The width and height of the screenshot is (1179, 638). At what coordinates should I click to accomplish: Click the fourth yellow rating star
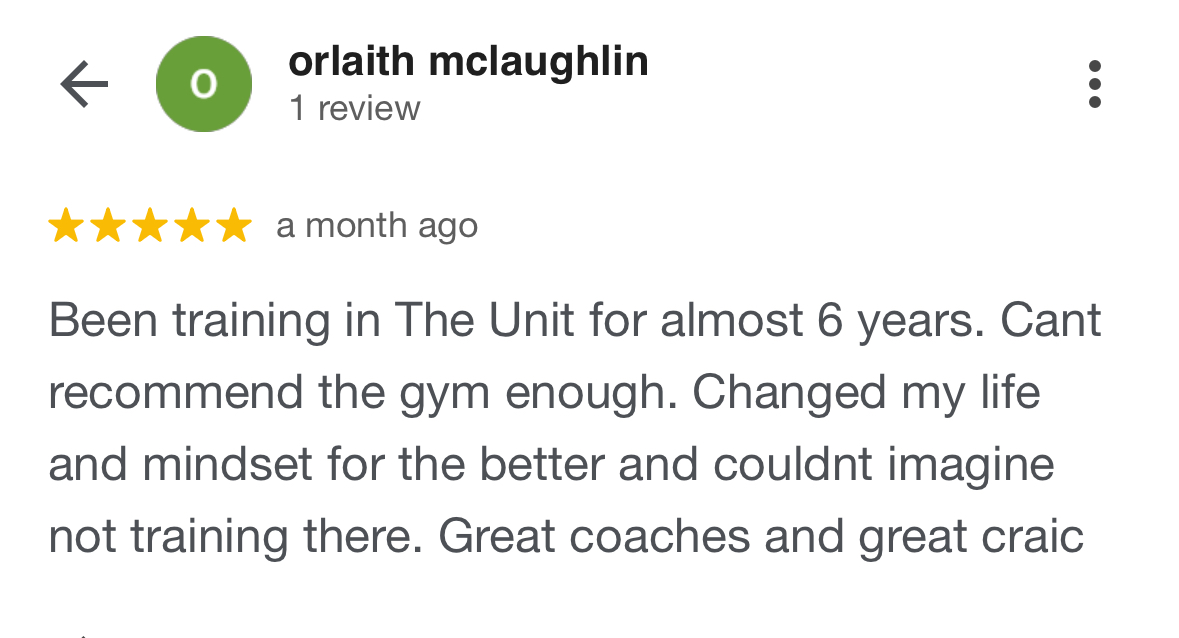192,225
